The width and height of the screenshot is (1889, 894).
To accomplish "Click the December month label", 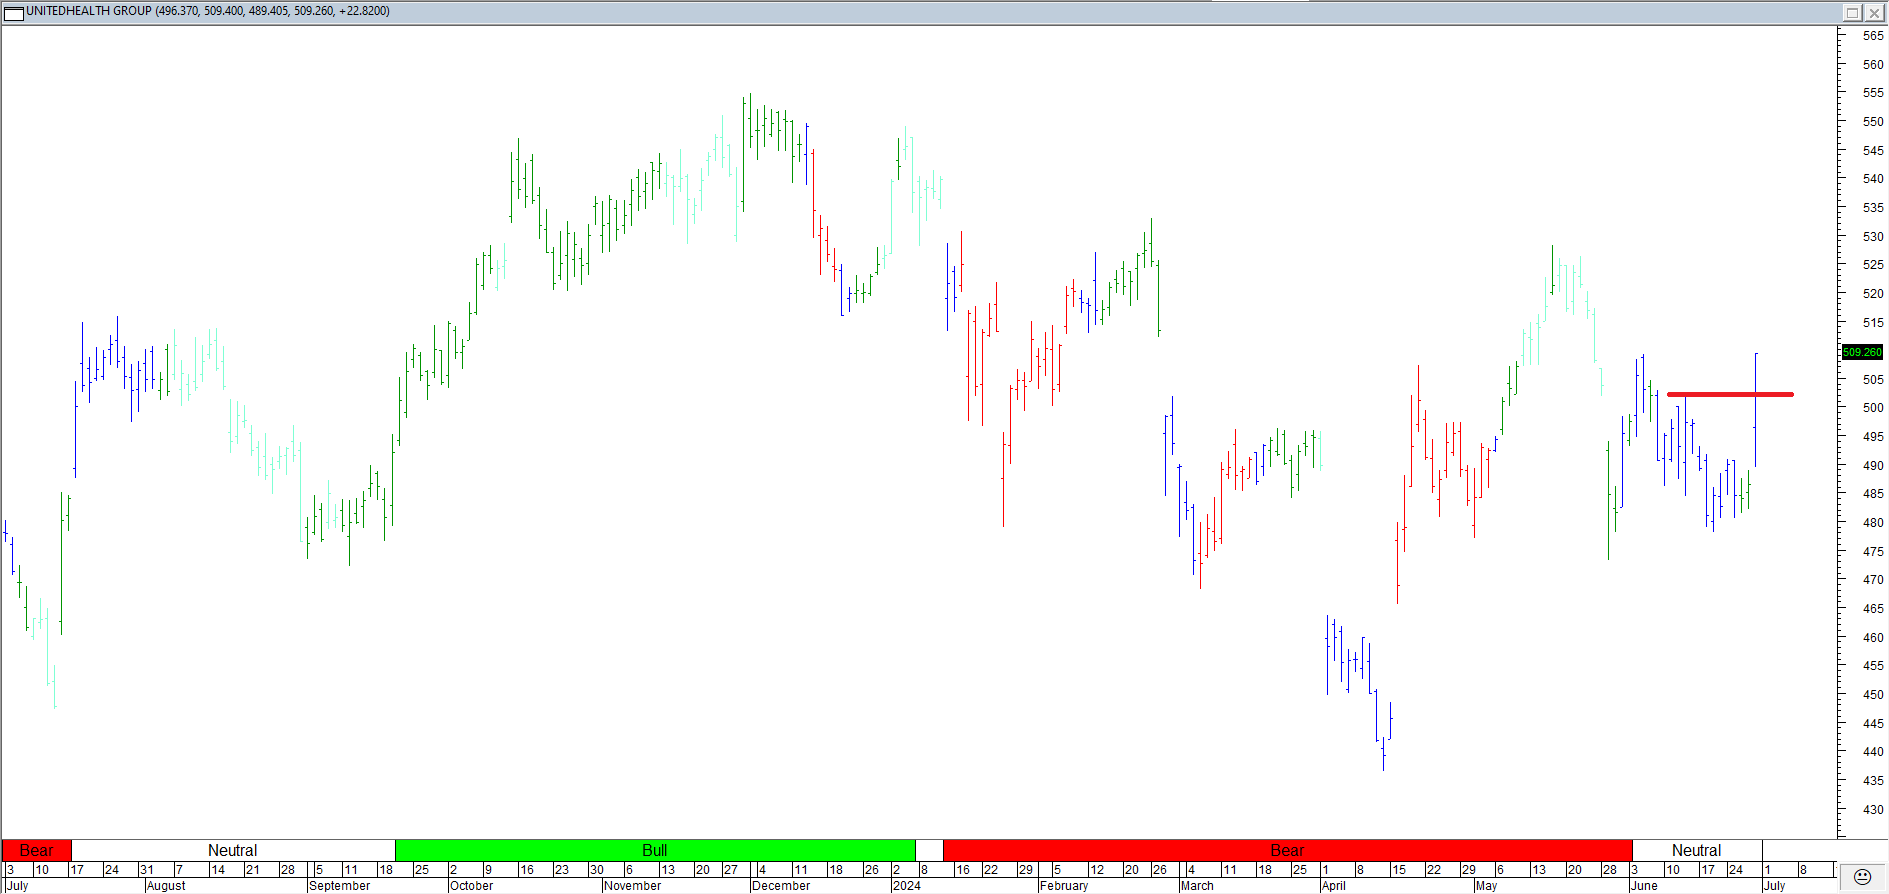I will coord(781,886).
